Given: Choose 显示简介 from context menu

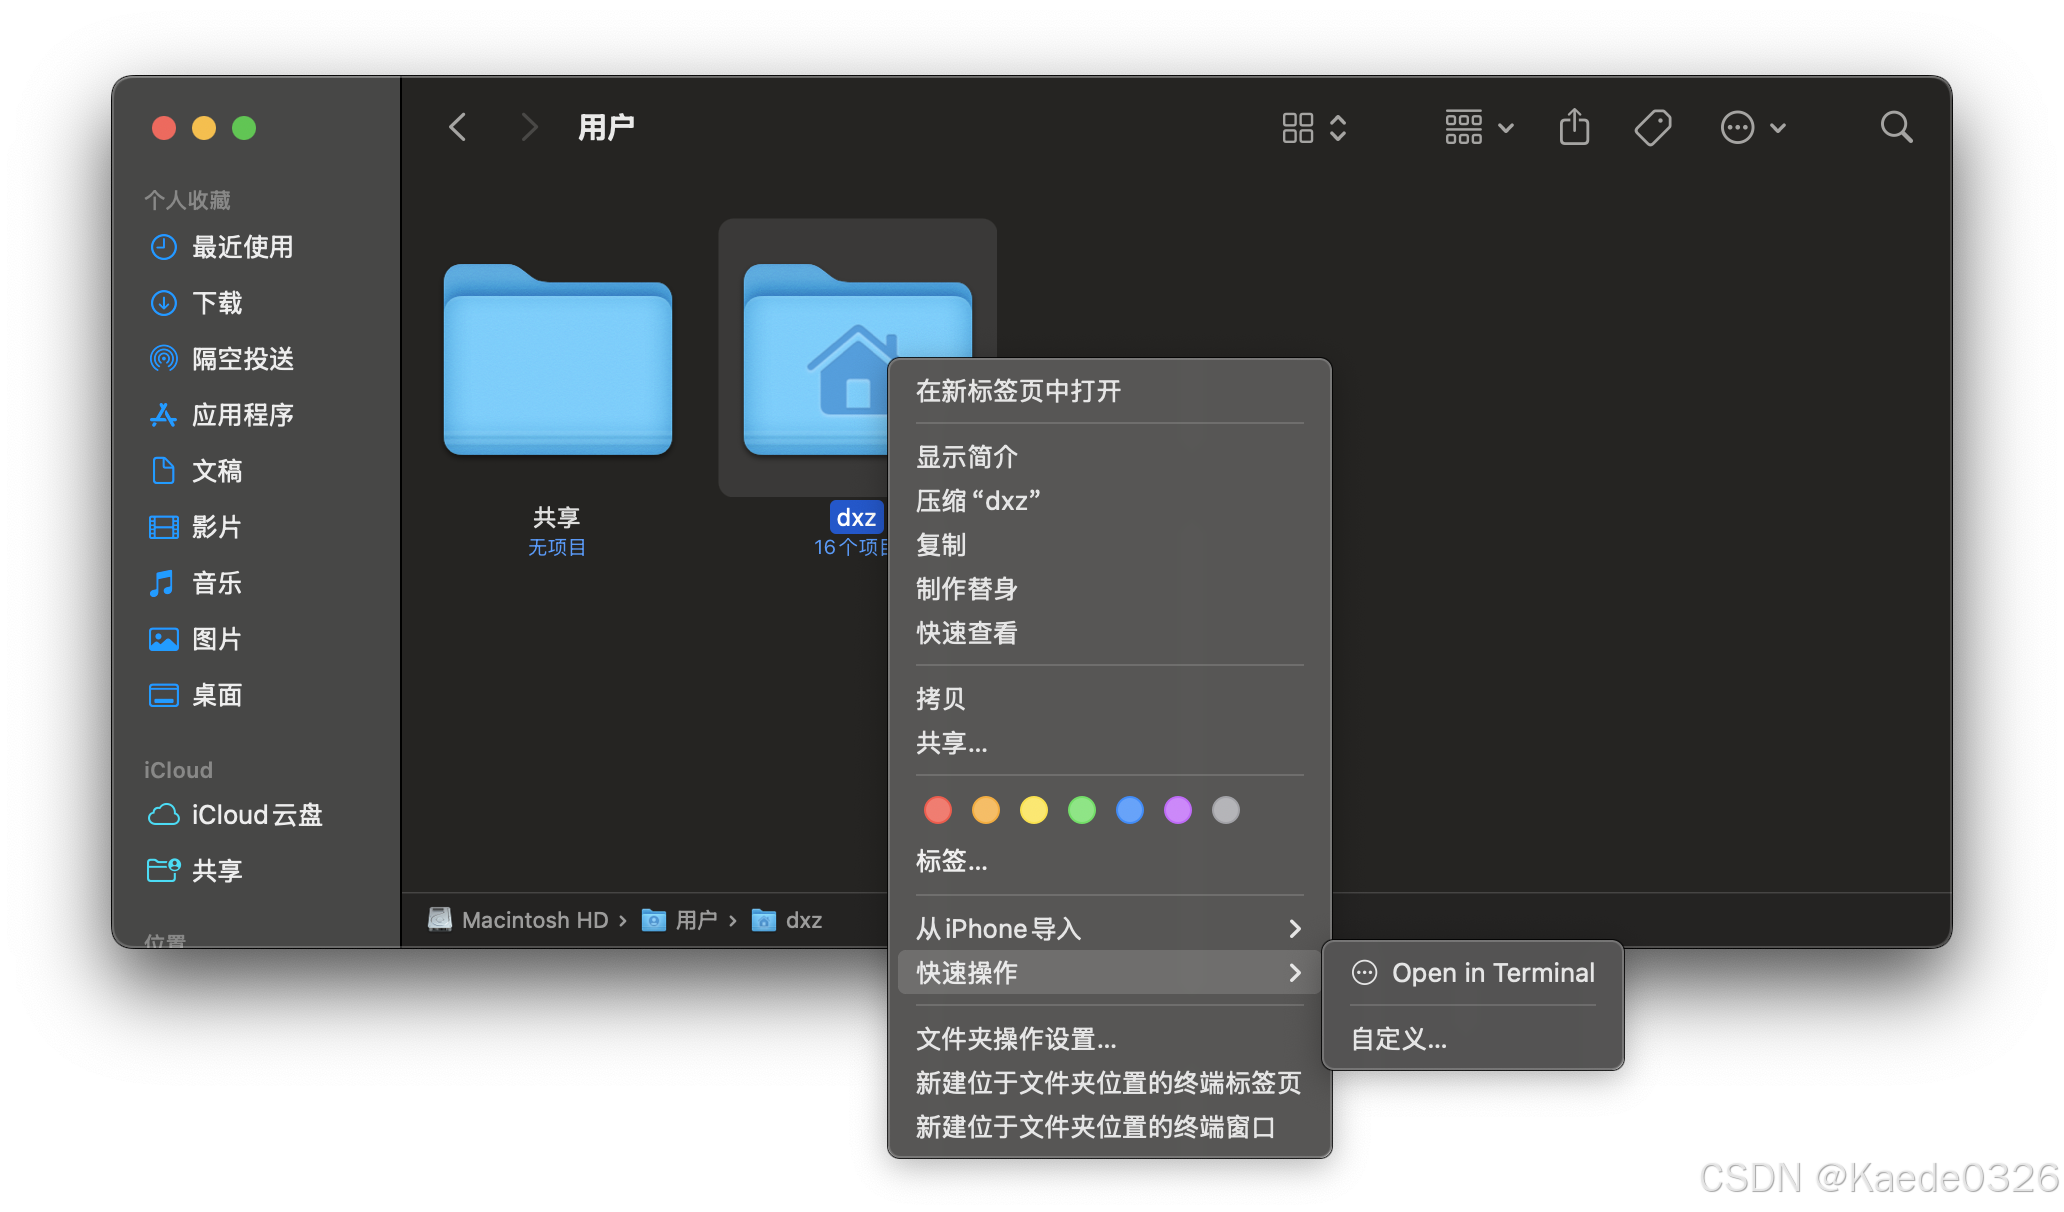Looking at the screenshot, I should pos(967,457).
